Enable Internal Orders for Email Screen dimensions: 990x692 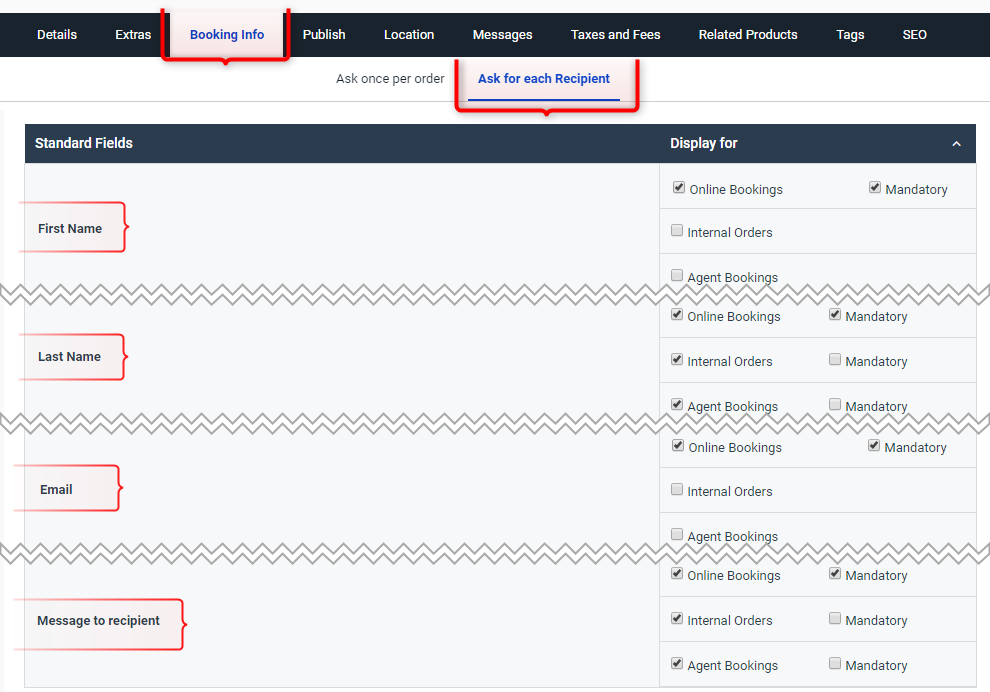pos(677,489)
